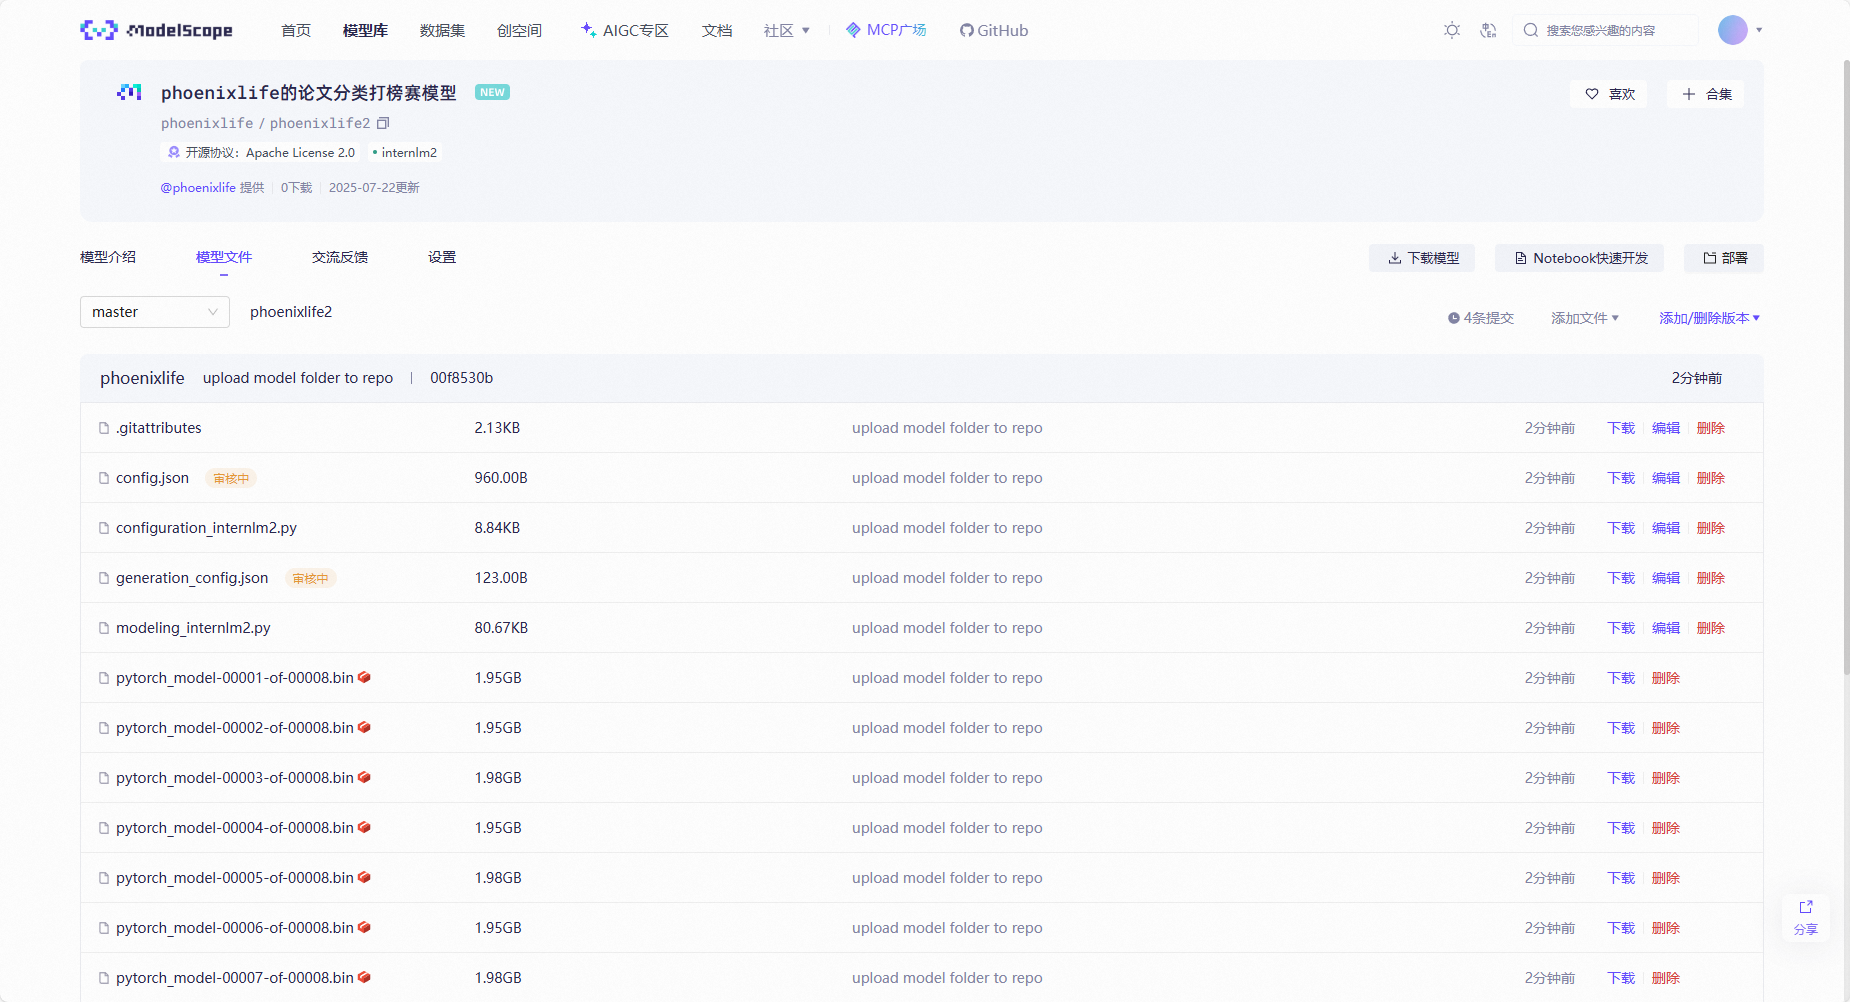This screenshot has width=1850, height=1002.
Task: Click commit hash 00f8530b
Action: pos(461,378)
